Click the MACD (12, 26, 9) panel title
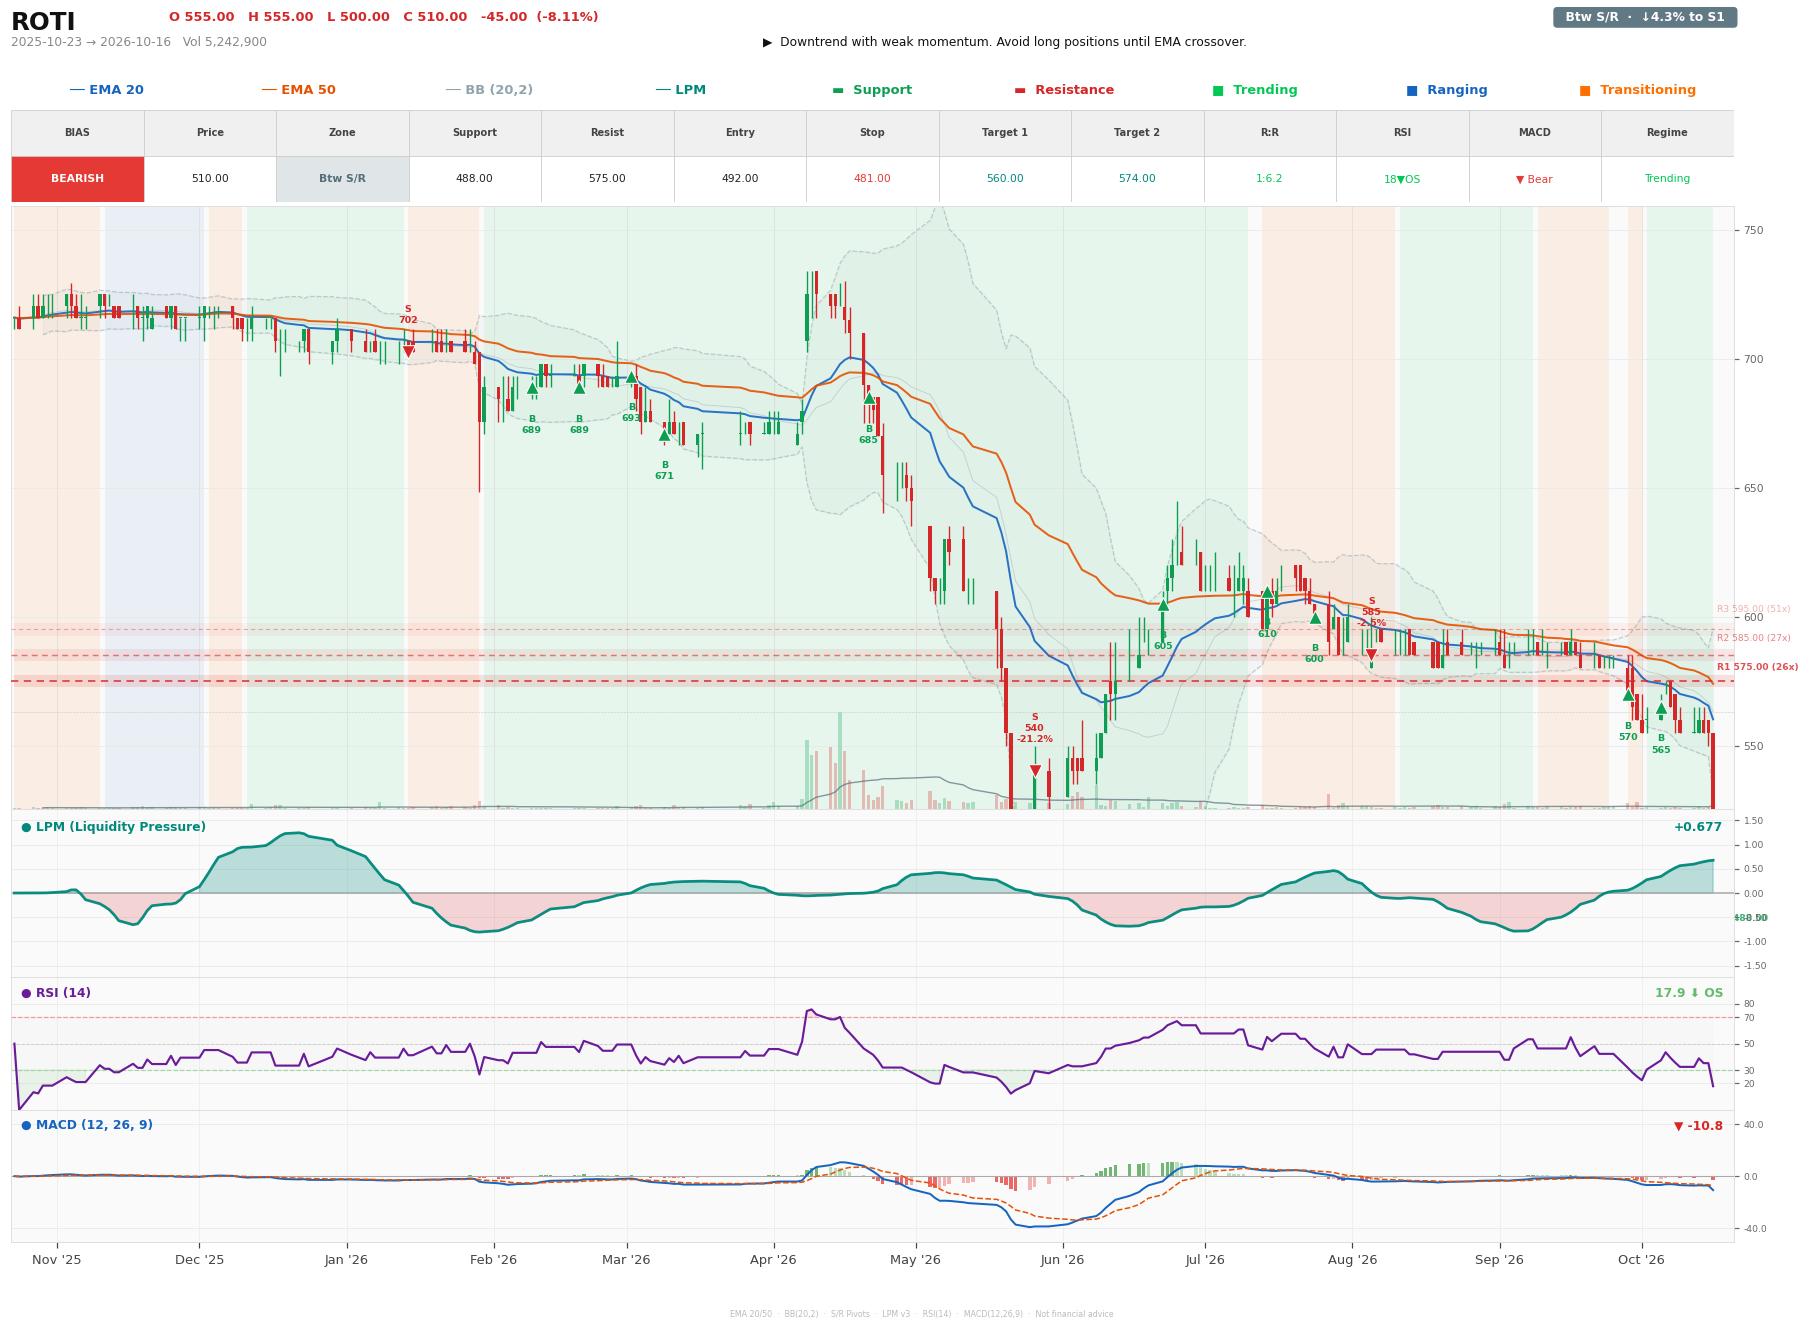The height and width of the screenshot is (1330, 1809). click(x=87, y=1125)
